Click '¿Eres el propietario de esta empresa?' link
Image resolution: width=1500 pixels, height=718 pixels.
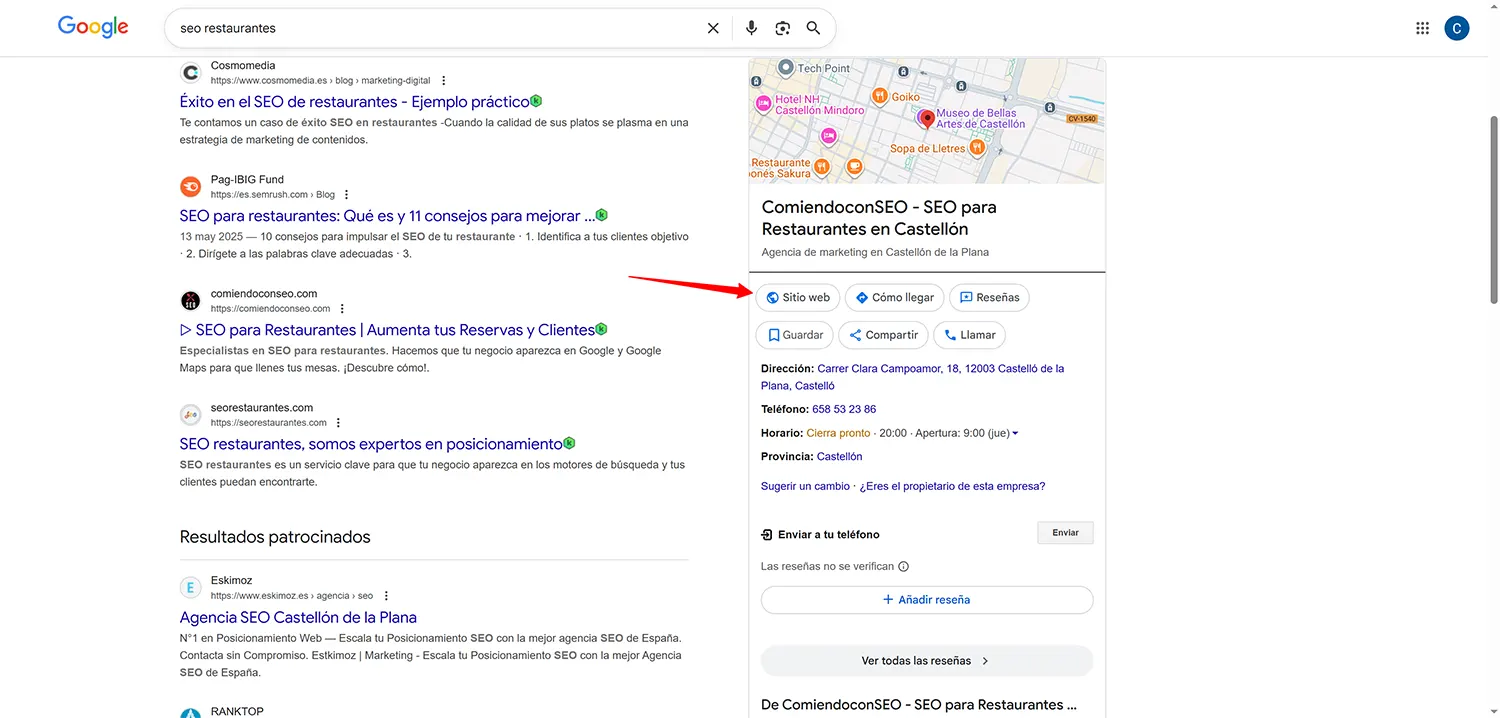point(952,487)
